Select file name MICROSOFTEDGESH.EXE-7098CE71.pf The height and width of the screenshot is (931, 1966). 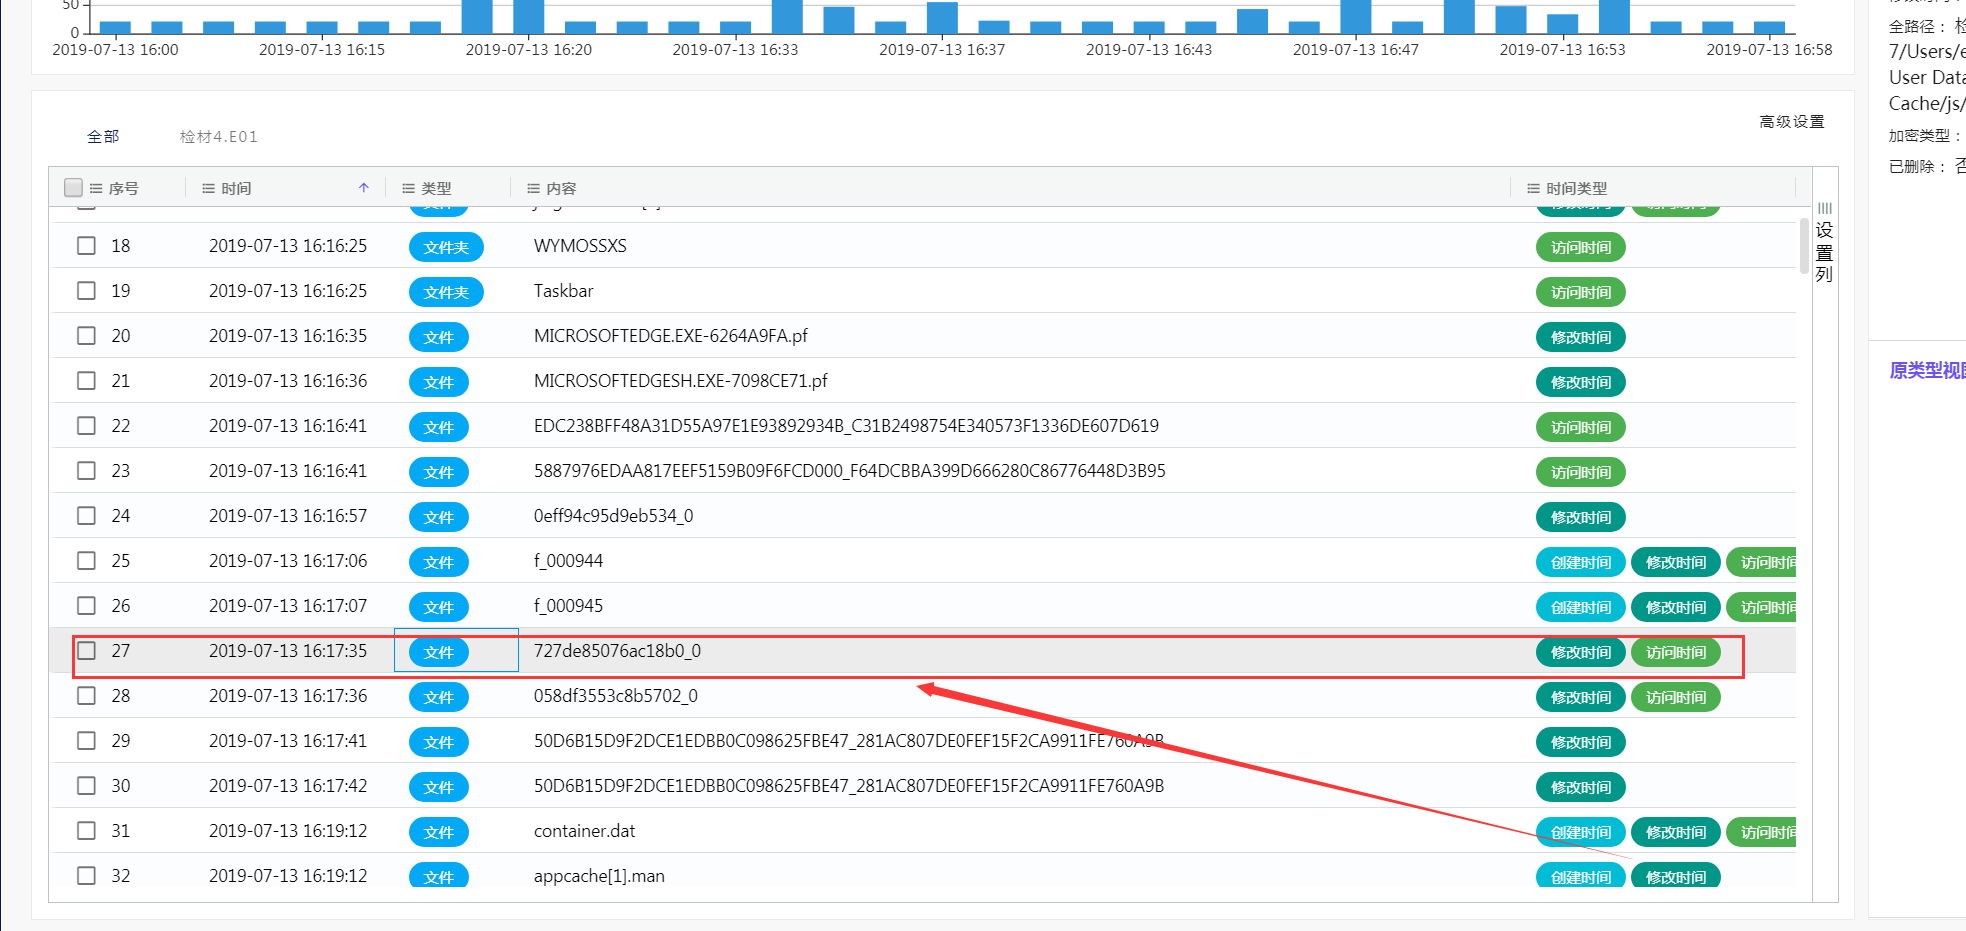click(681, 381)
